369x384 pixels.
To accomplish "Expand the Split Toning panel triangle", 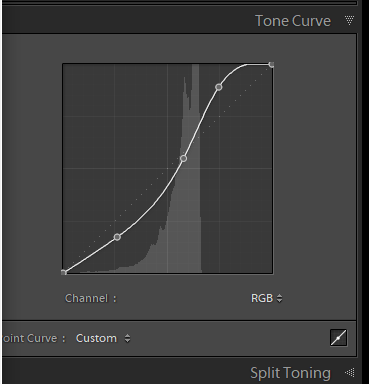I will [349, 372].
